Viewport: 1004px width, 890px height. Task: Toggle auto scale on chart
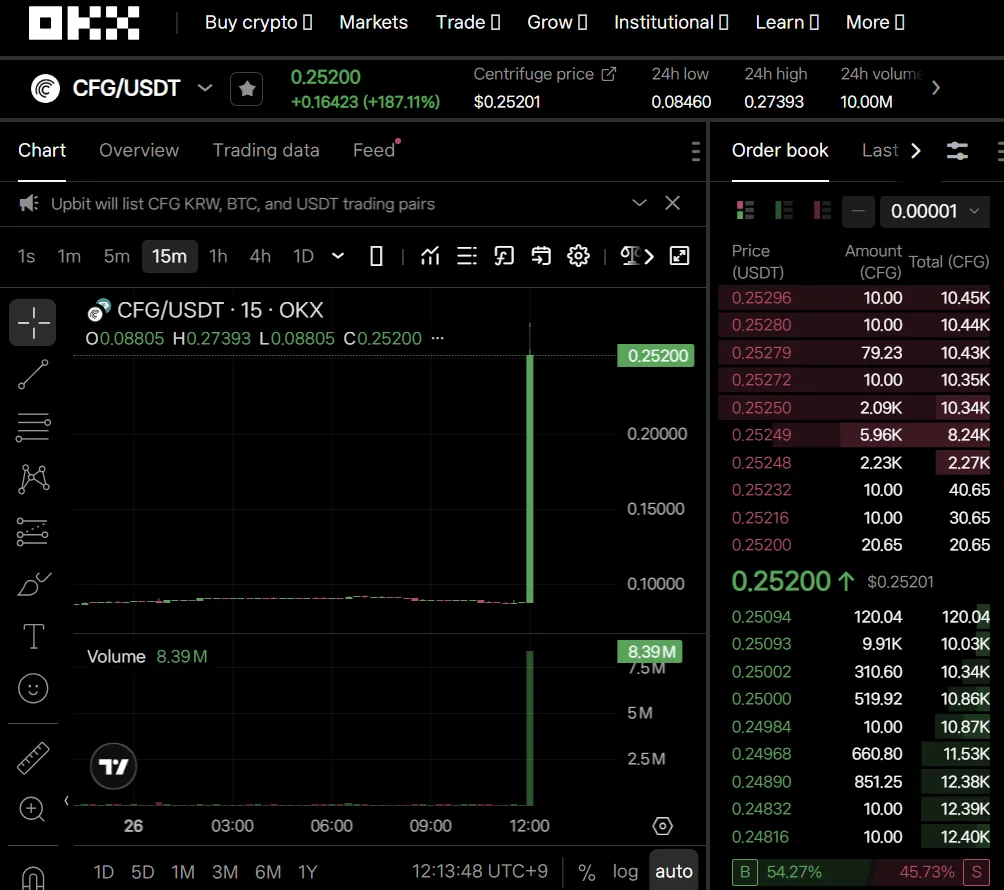(x=673, y=871)
